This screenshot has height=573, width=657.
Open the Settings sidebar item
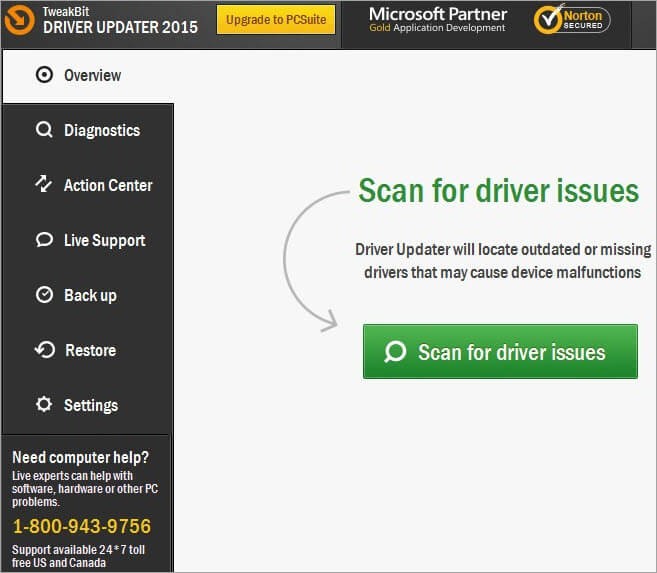click(88, 405)
